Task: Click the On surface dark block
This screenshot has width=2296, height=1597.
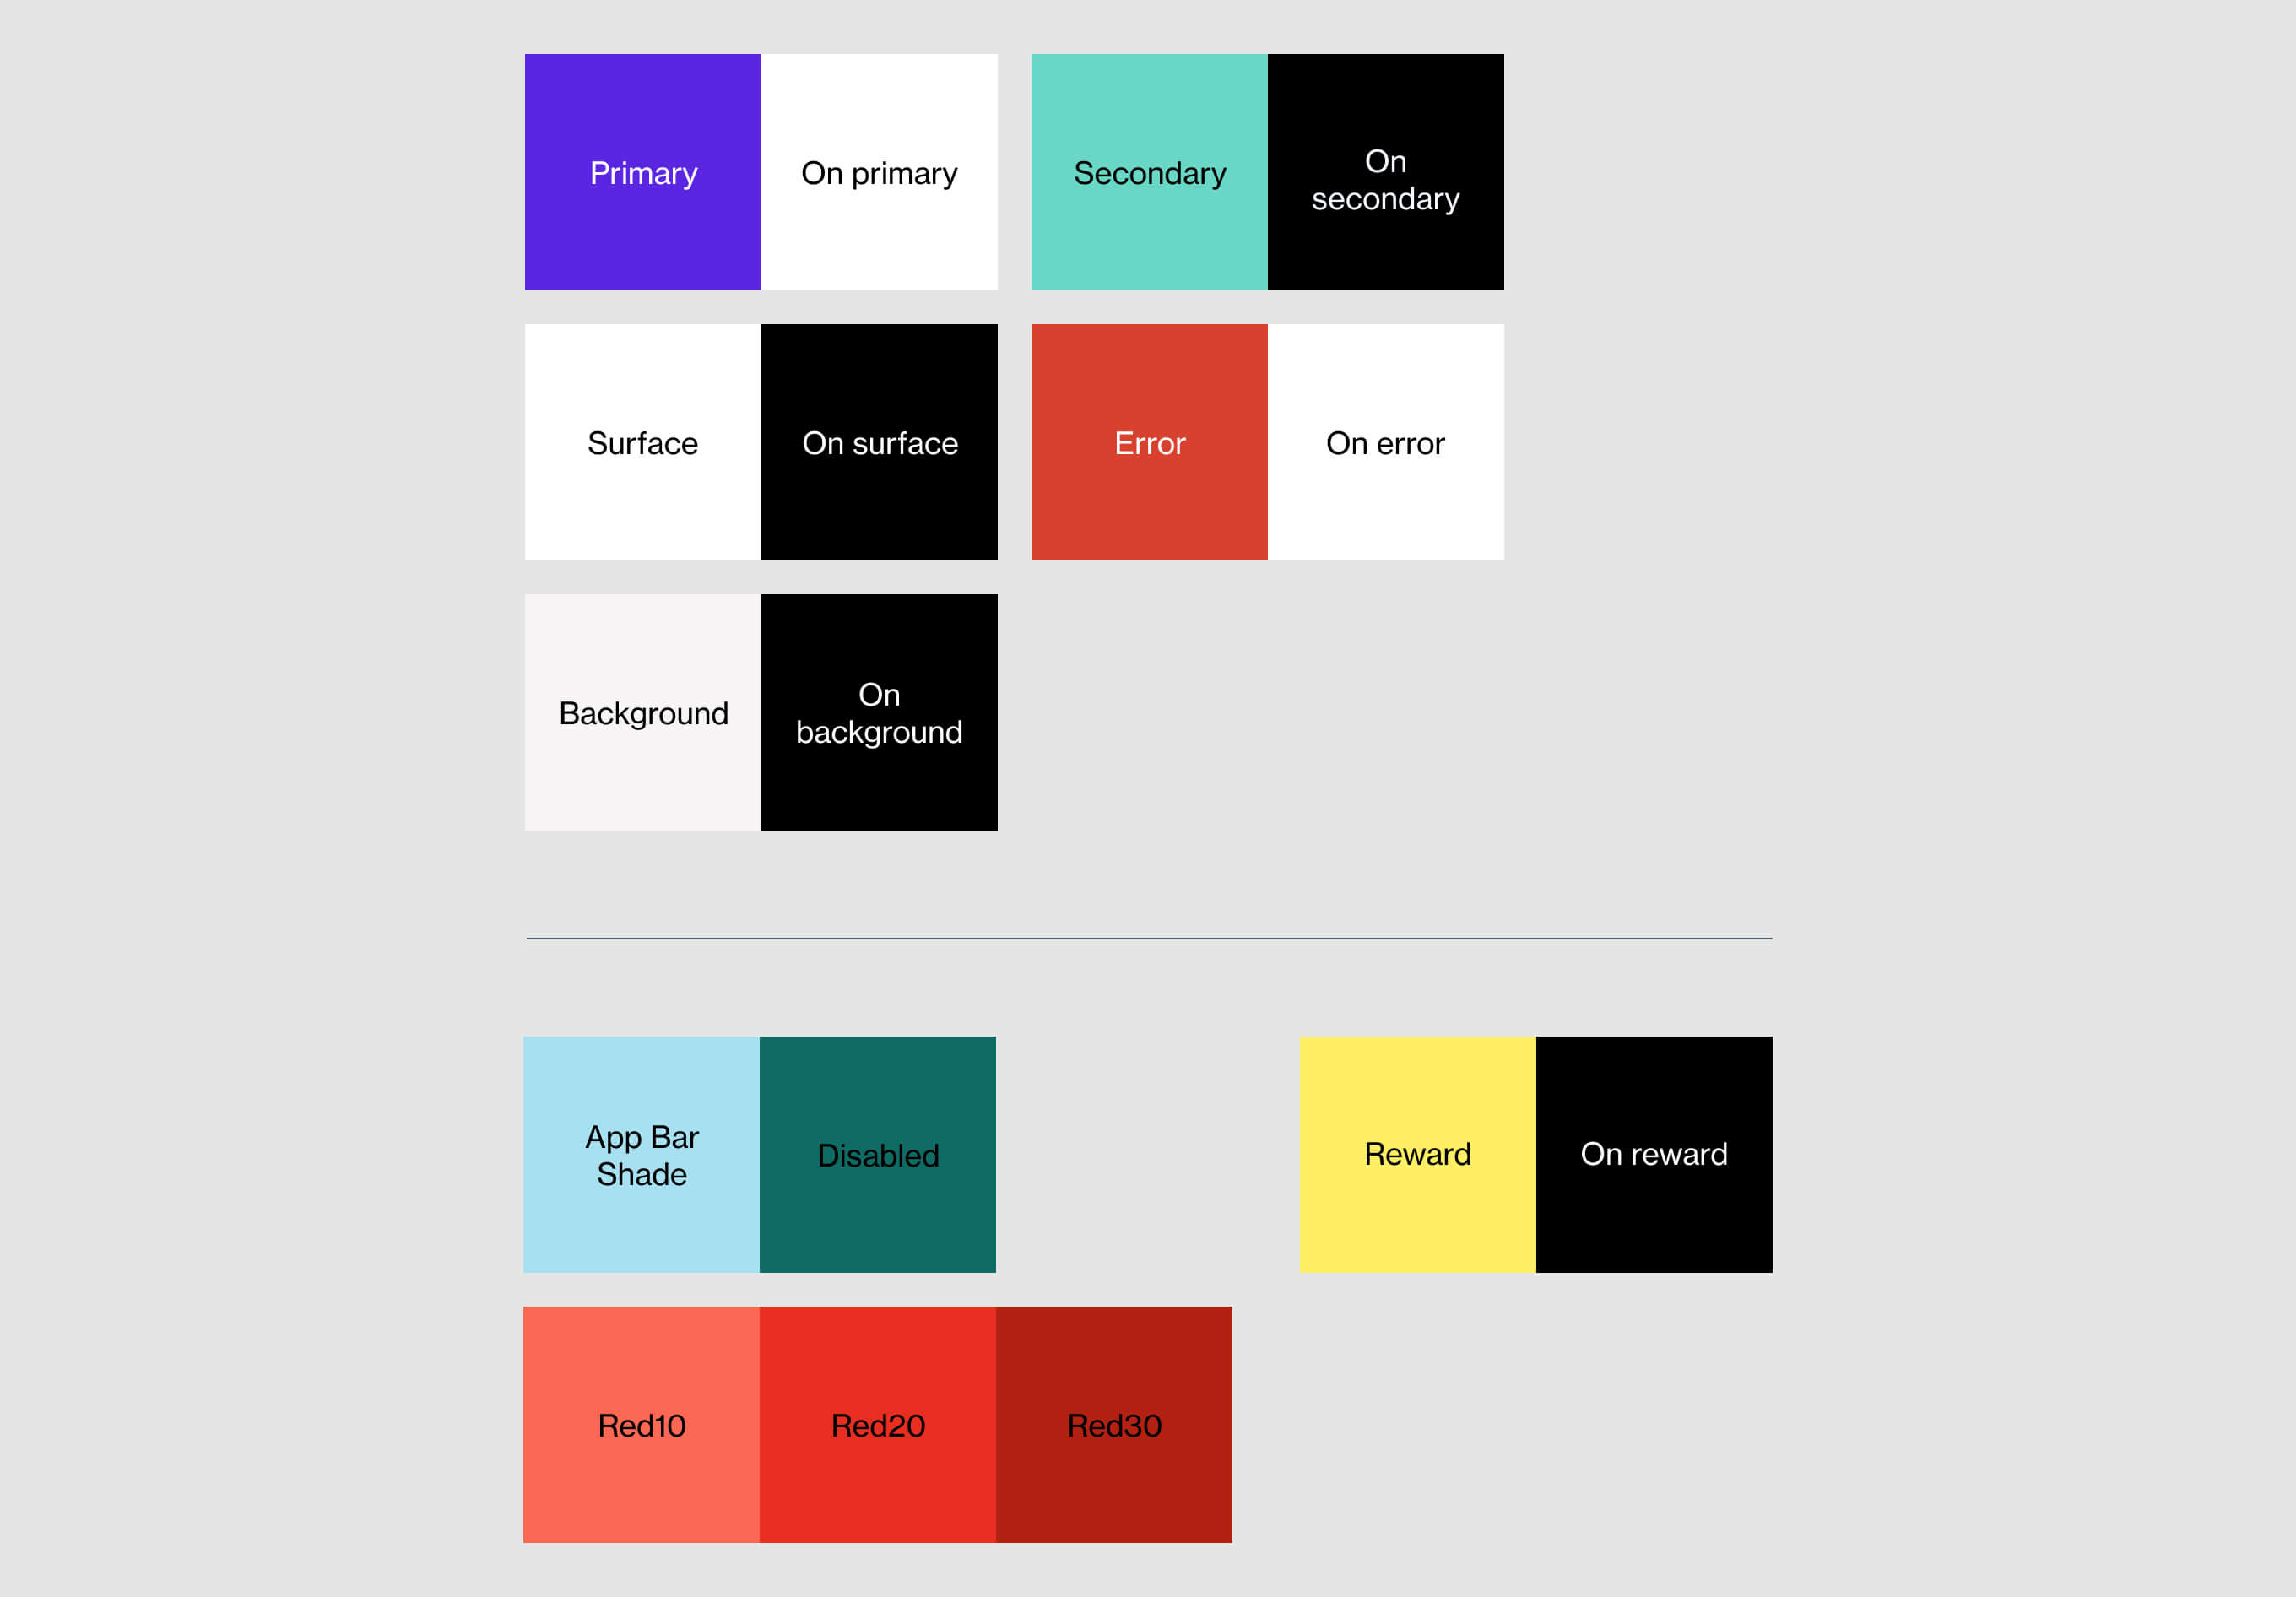Action: [880, 441]
